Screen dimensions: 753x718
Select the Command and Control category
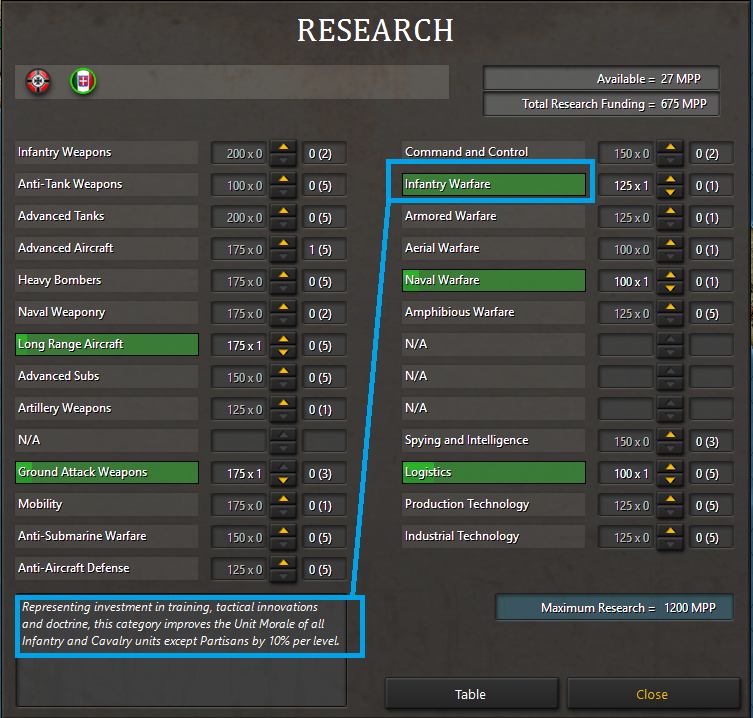[x=494, y=152]
